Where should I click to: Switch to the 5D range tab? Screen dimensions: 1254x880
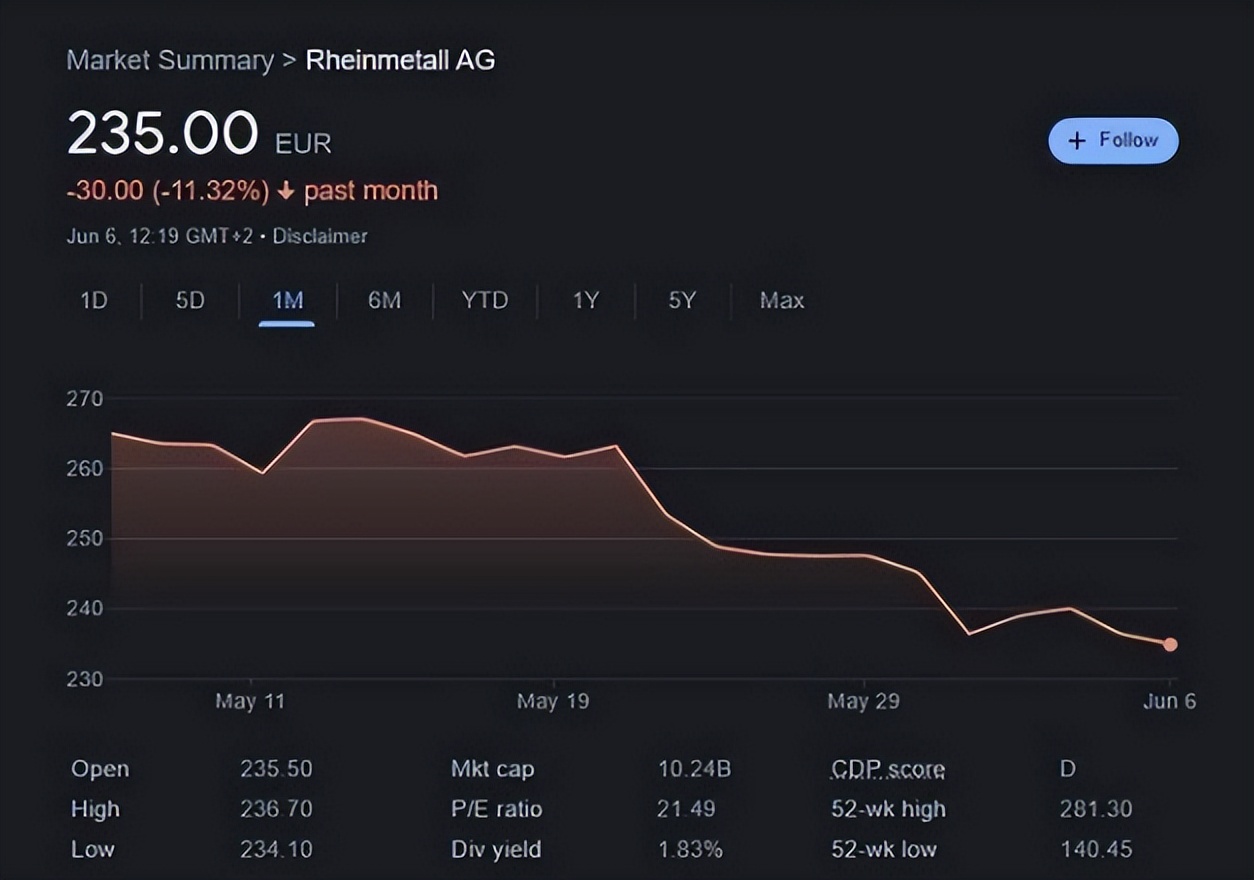pyautogui.click(x=190, y=300)
